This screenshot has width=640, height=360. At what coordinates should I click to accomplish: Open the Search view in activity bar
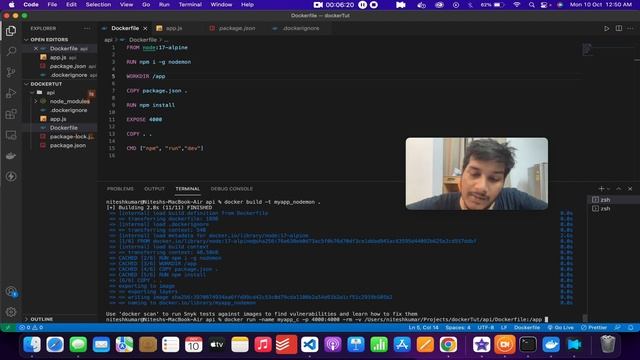tap(11, 51)
